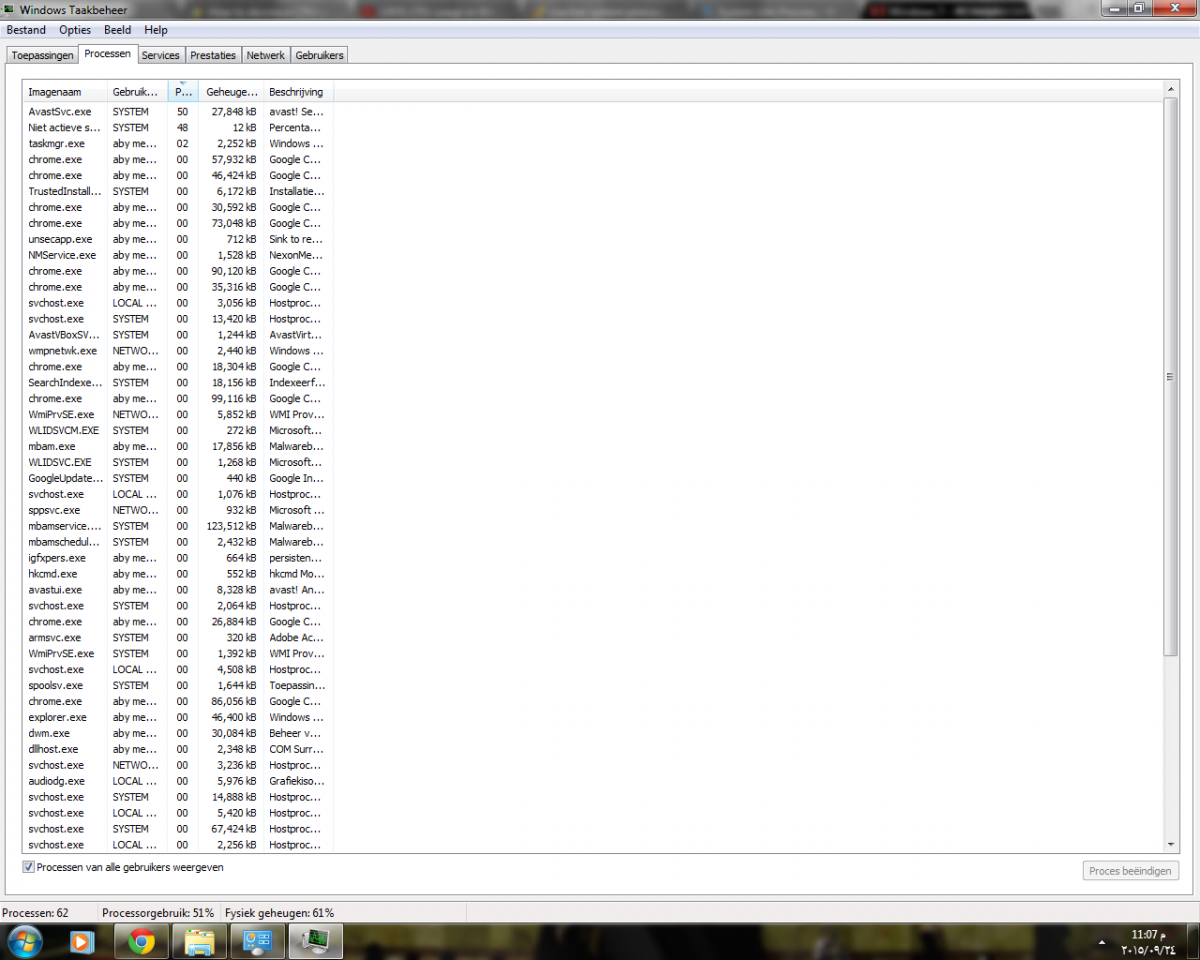
Task: Open the system tray clock showing 11:07
Action: pyautogui.click(x=1150, y=941)
